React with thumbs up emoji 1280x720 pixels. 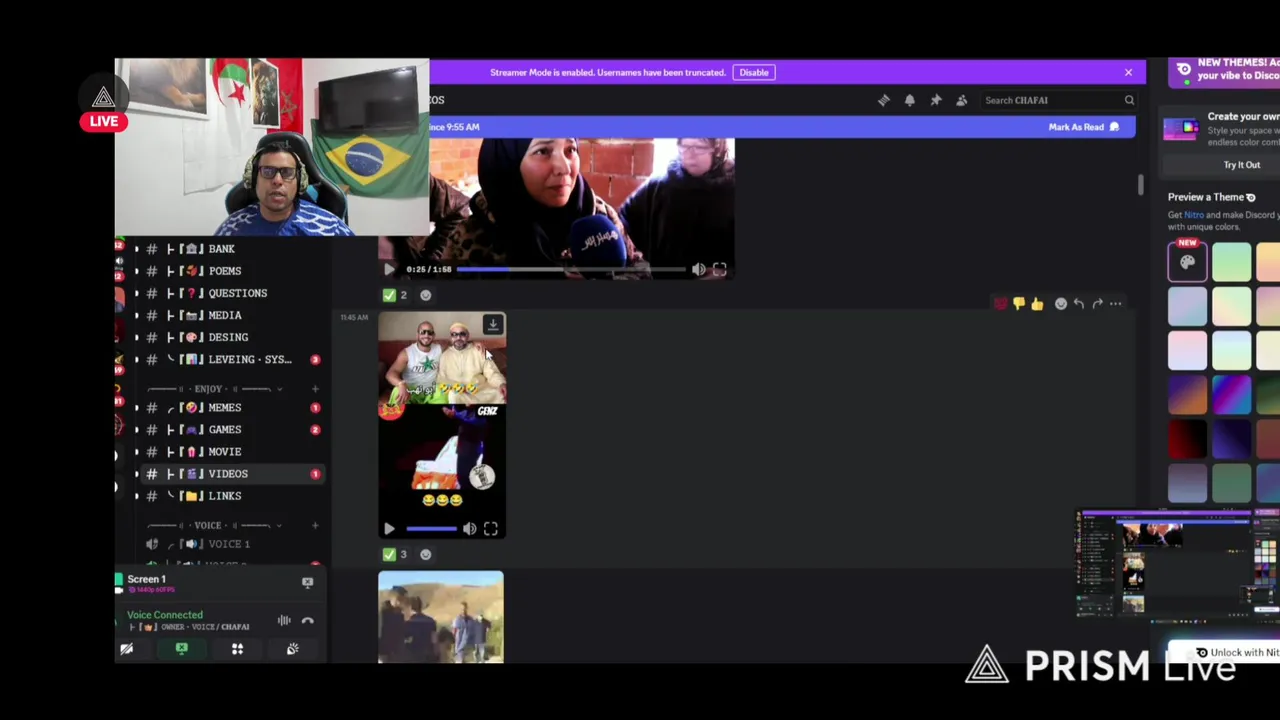click(1037, 304)
